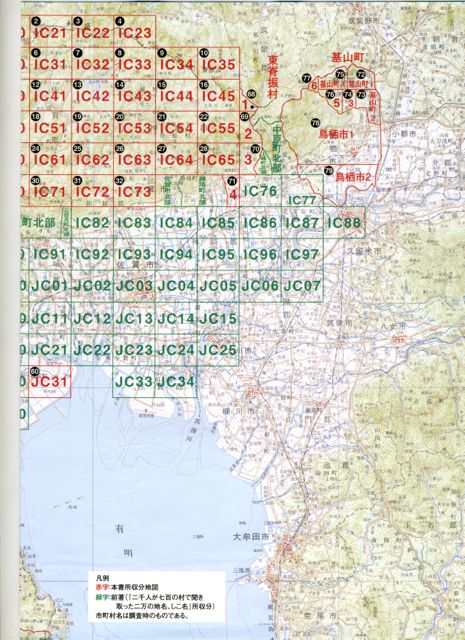Screen dimensions: 465x640
Task: Click the black circle marker numbered 78
Action: pyautogui.click(x=315, y=122)
